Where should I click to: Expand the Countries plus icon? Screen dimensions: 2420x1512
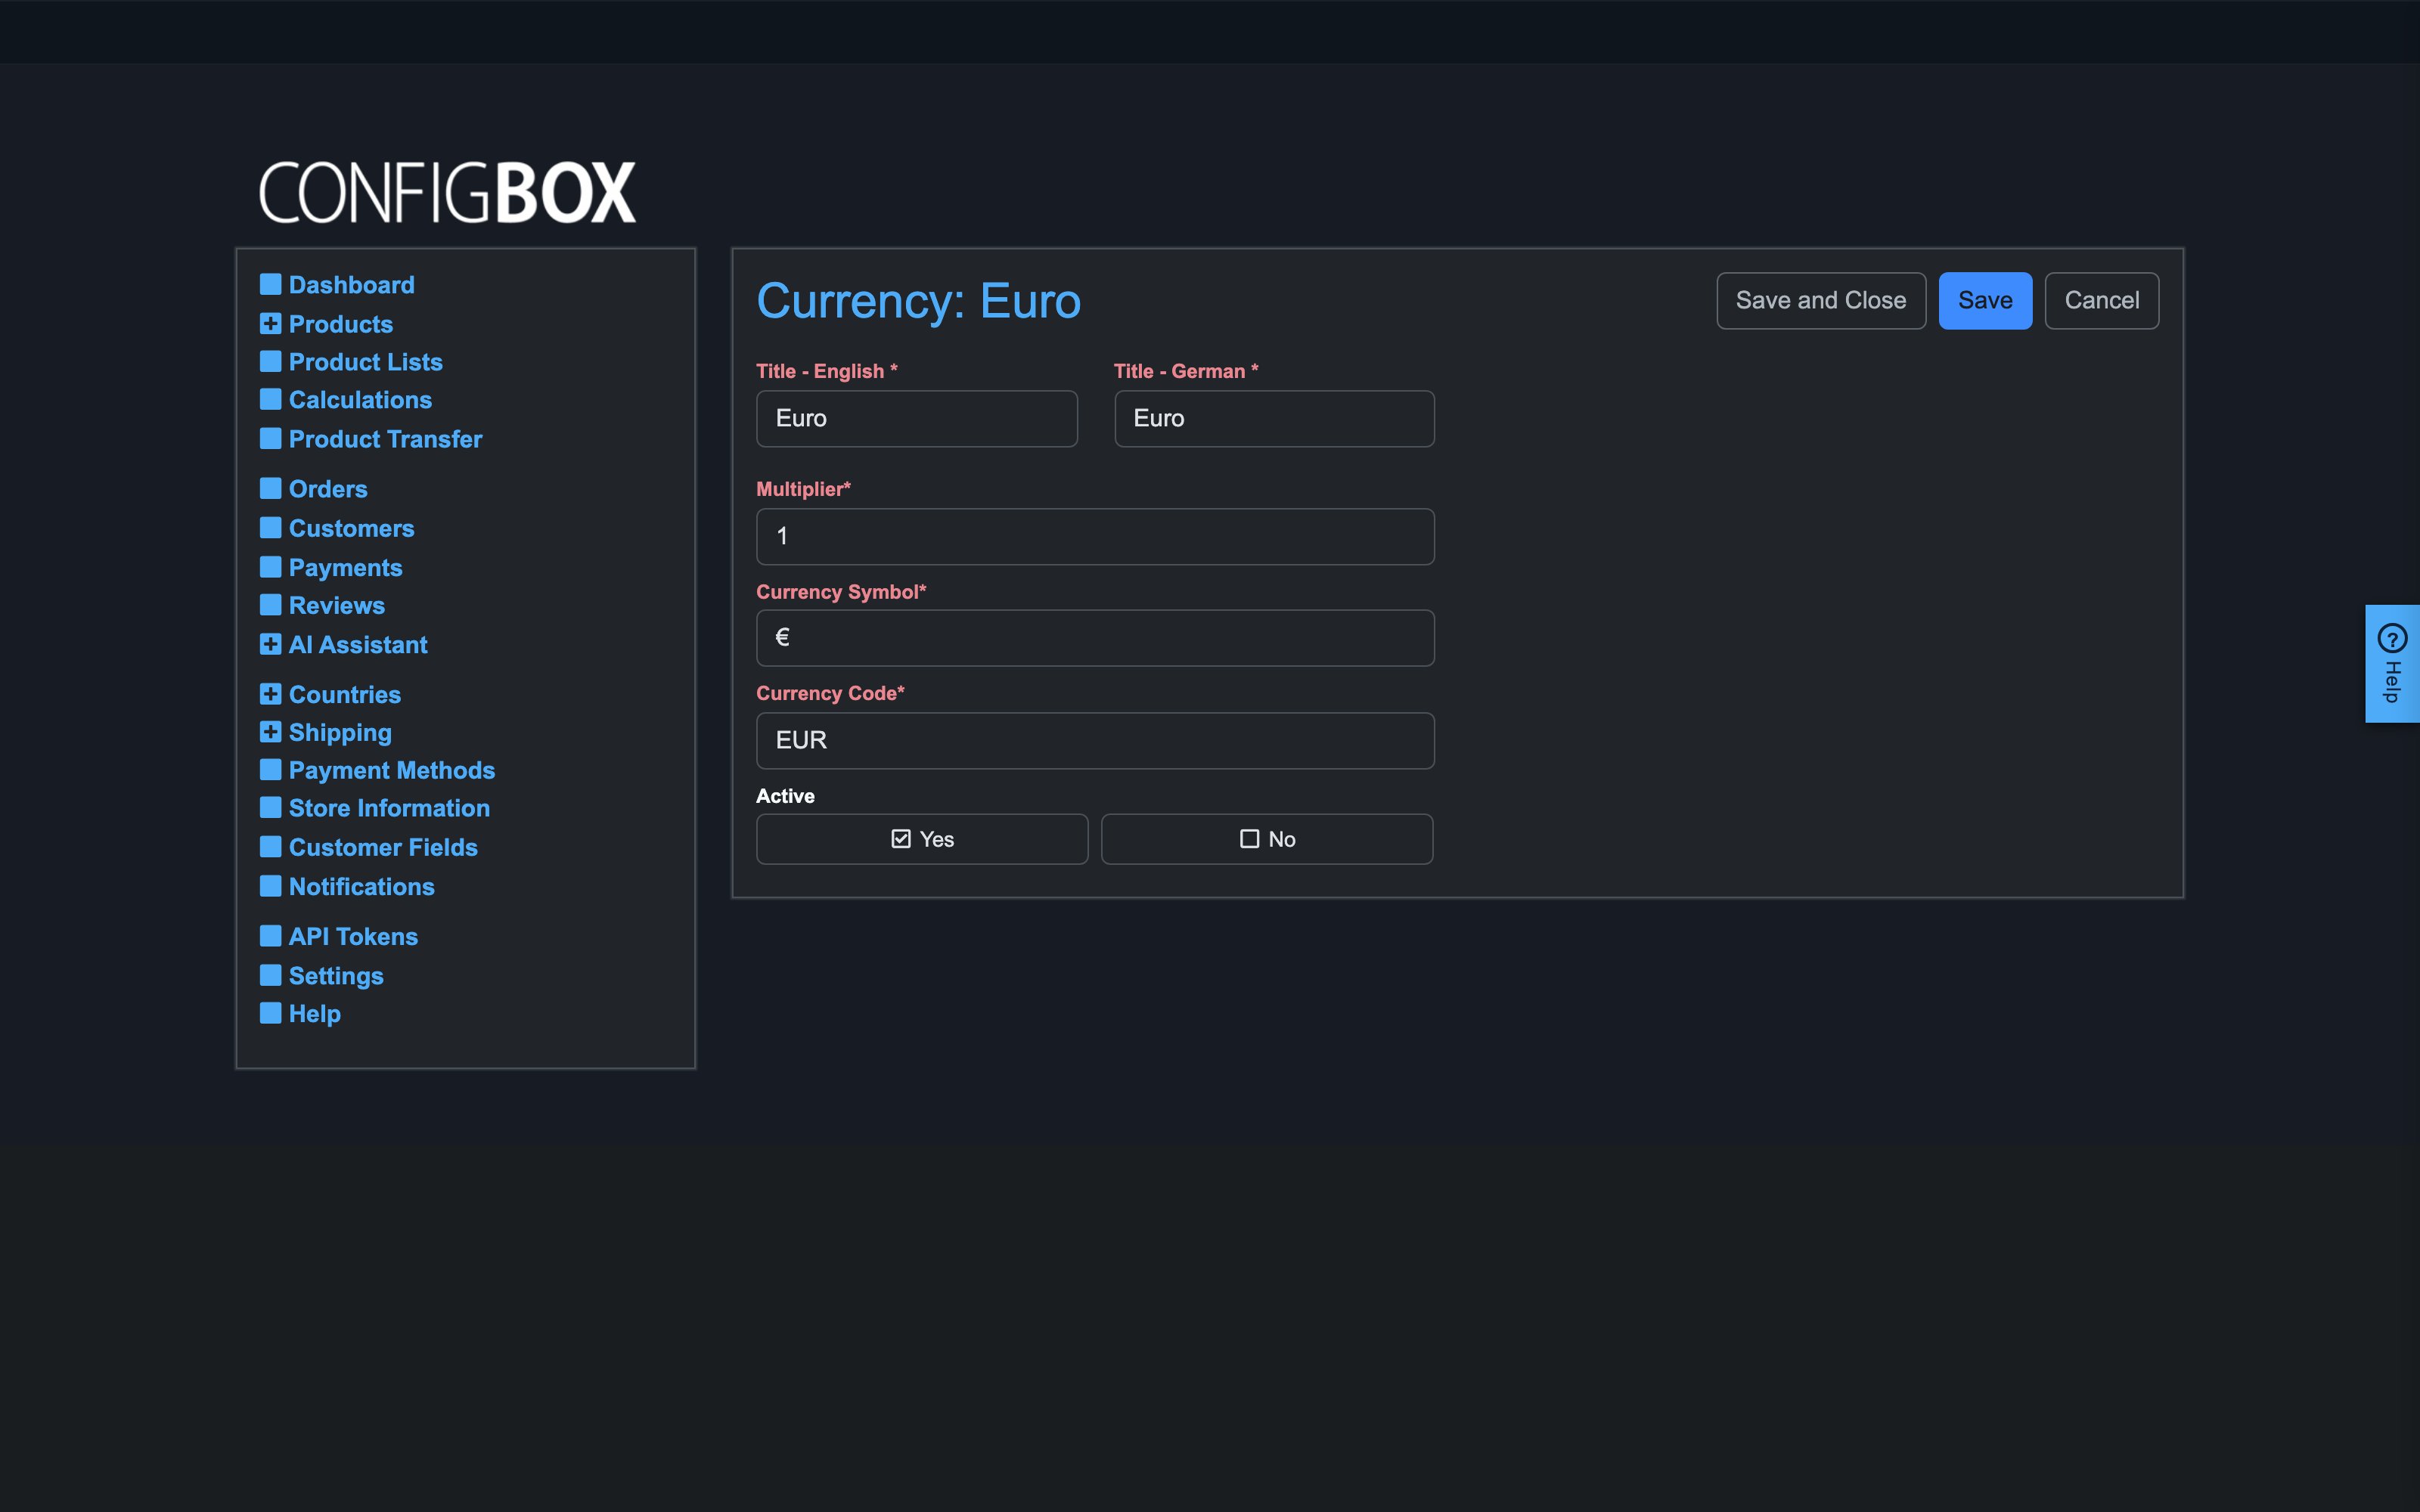(x=270, y=694)
